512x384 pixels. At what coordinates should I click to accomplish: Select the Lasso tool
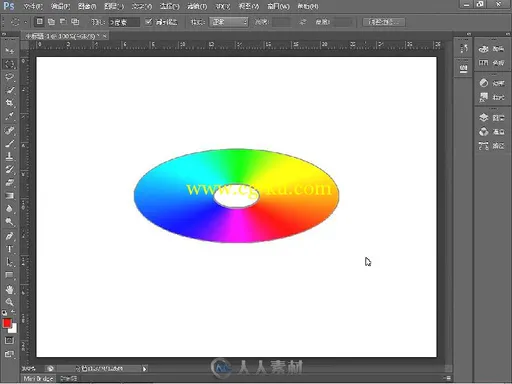tap(9, 77)
